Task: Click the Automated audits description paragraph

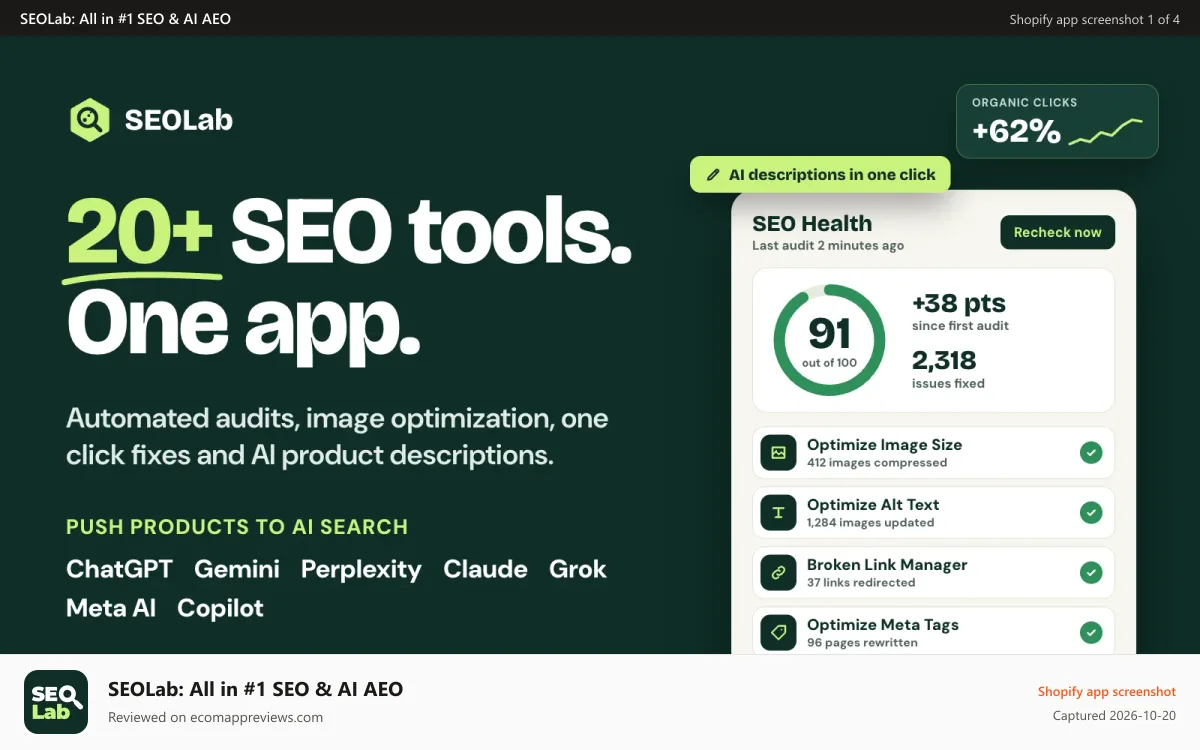Action: 337,437
